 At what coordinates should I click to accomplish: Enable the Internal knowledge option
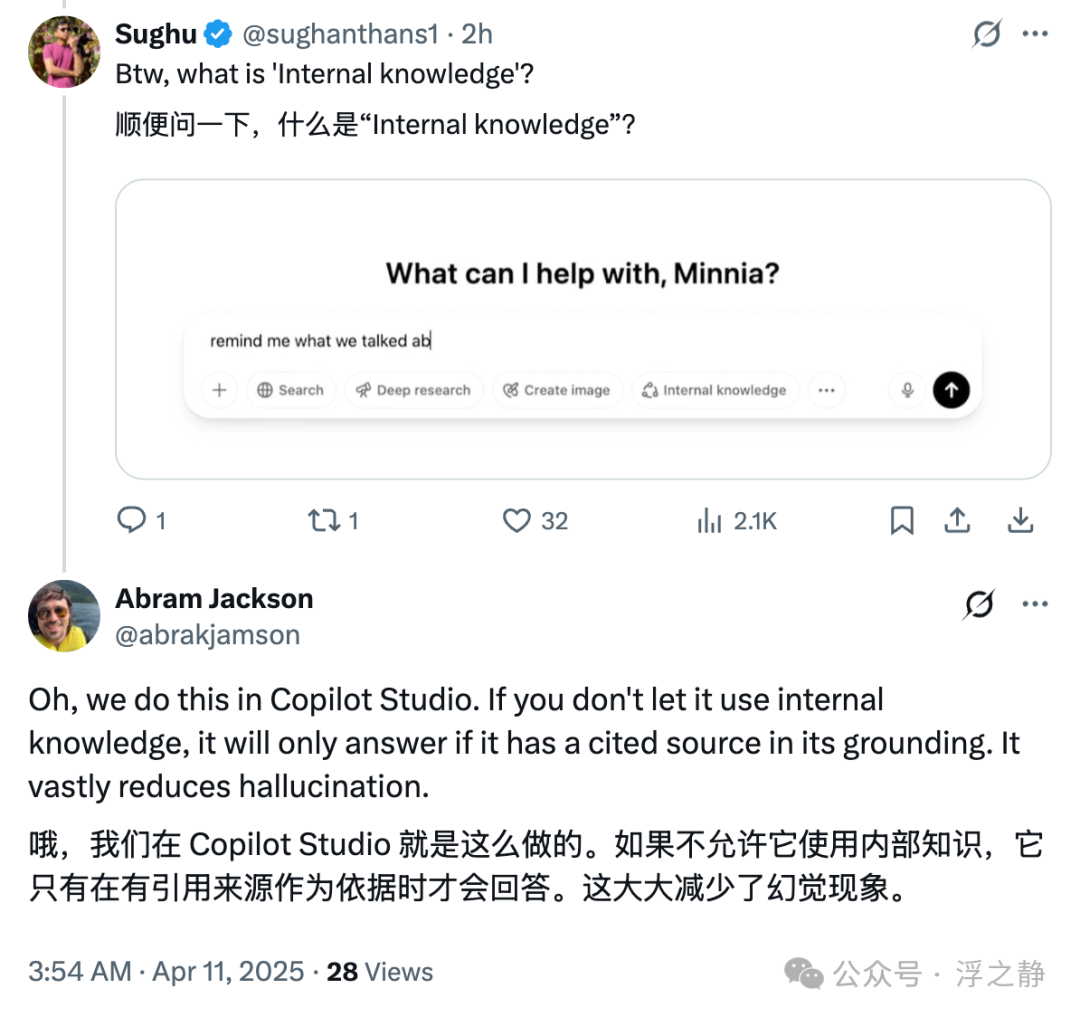(715, 390)
